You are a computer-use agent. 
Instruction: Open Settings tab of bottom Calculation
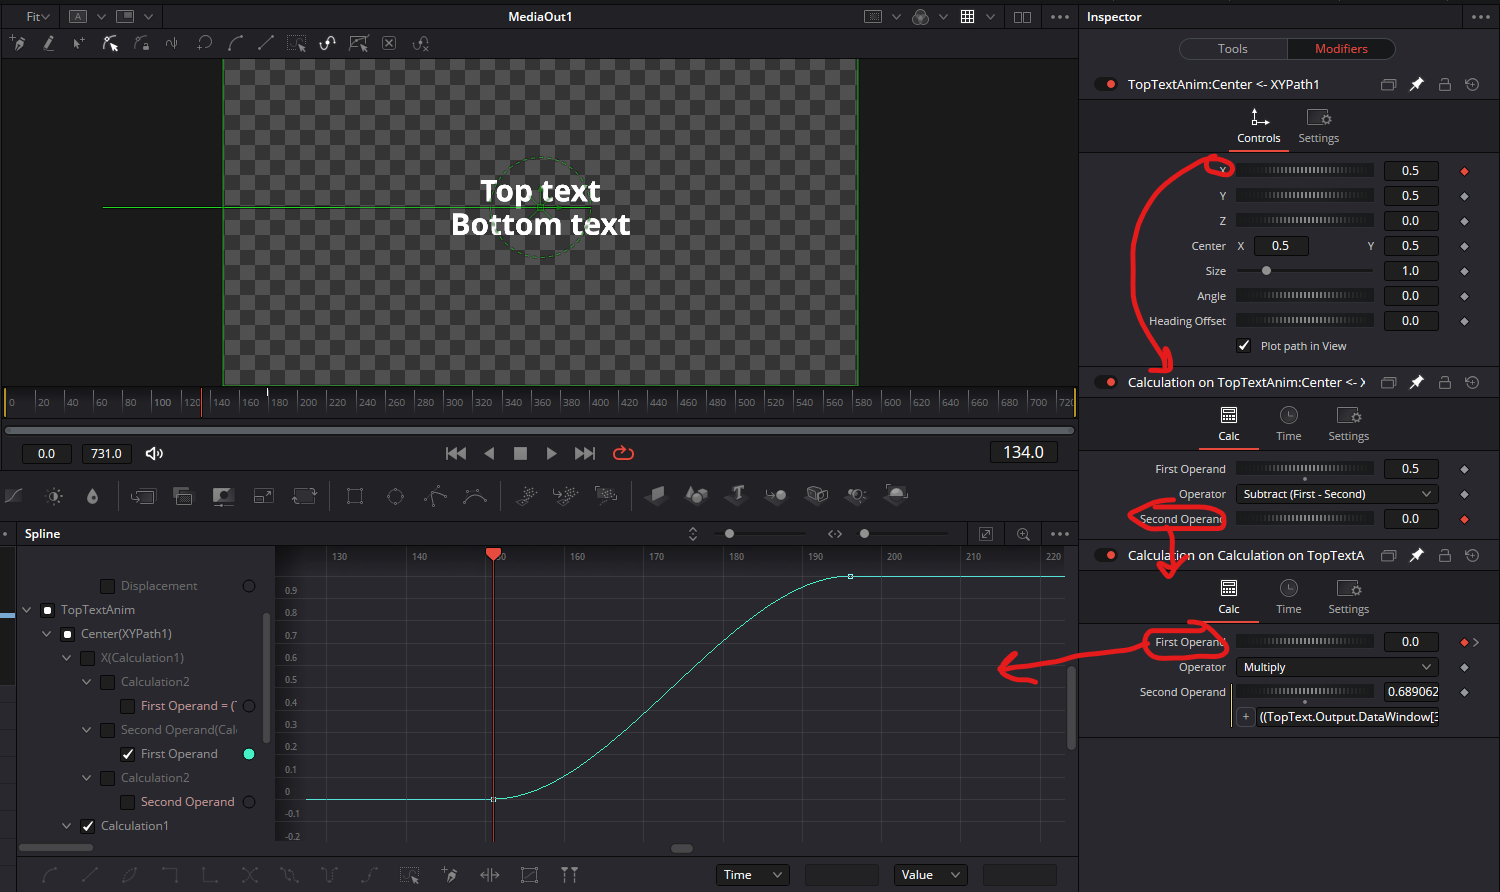(1348, 597)
